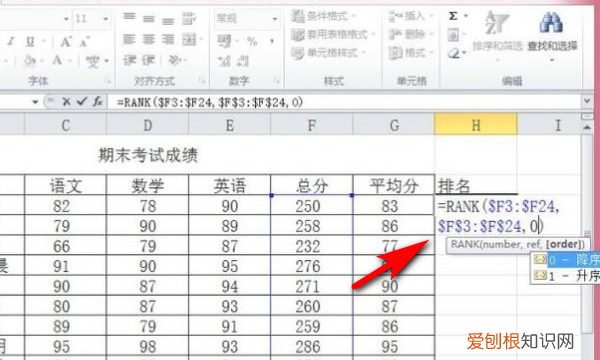Select column F header
This screenshot has height=360, width=600.
312,125
